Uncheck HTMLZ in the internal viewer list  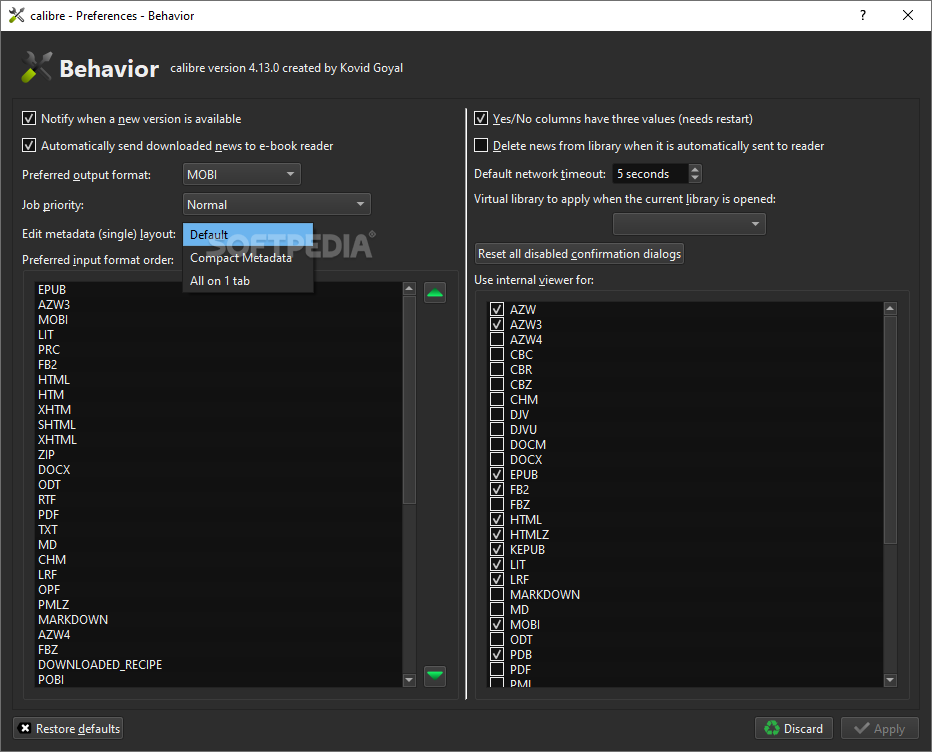(x=497, y=534)
